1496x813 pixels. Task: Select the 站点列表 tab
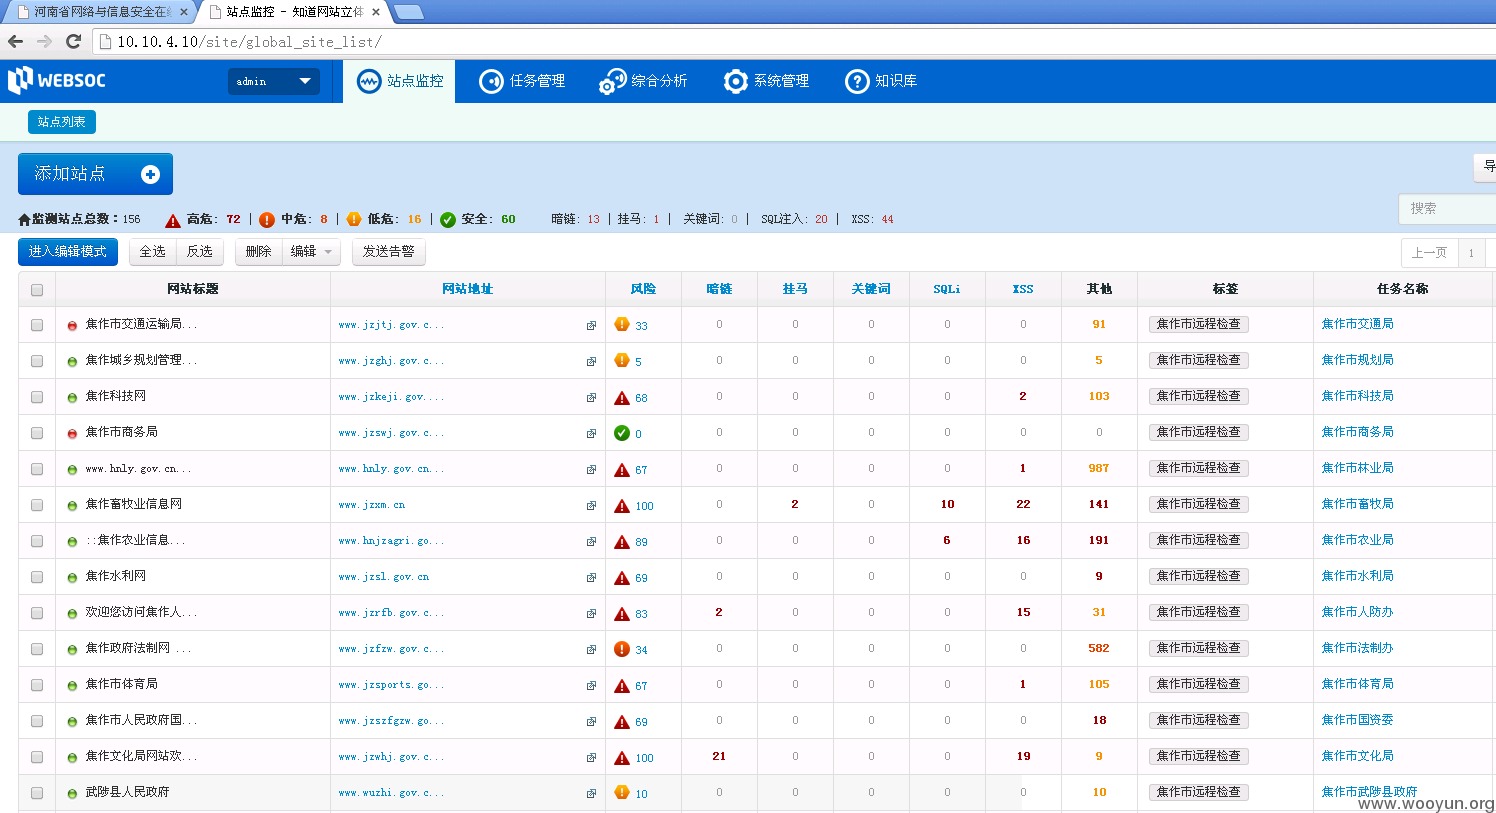point(62,122)
